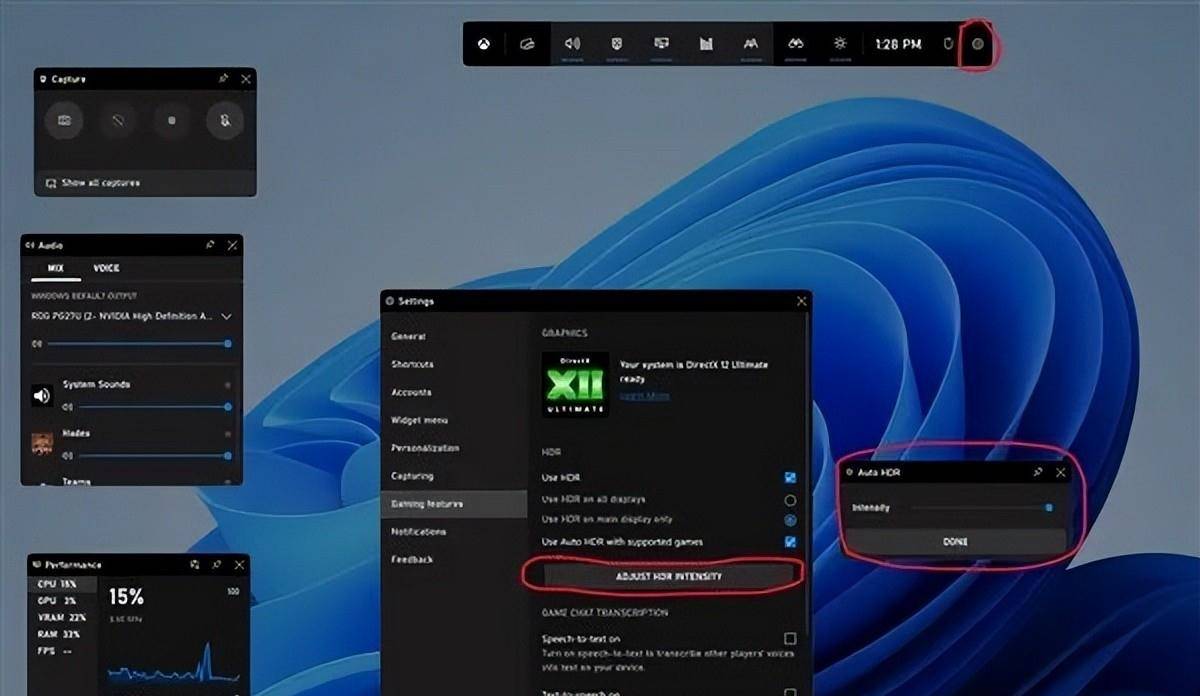Click the DirectX 12 Ultimate logo thumbnail
This screenshot has height=696, width=1200.
[575, 384]
